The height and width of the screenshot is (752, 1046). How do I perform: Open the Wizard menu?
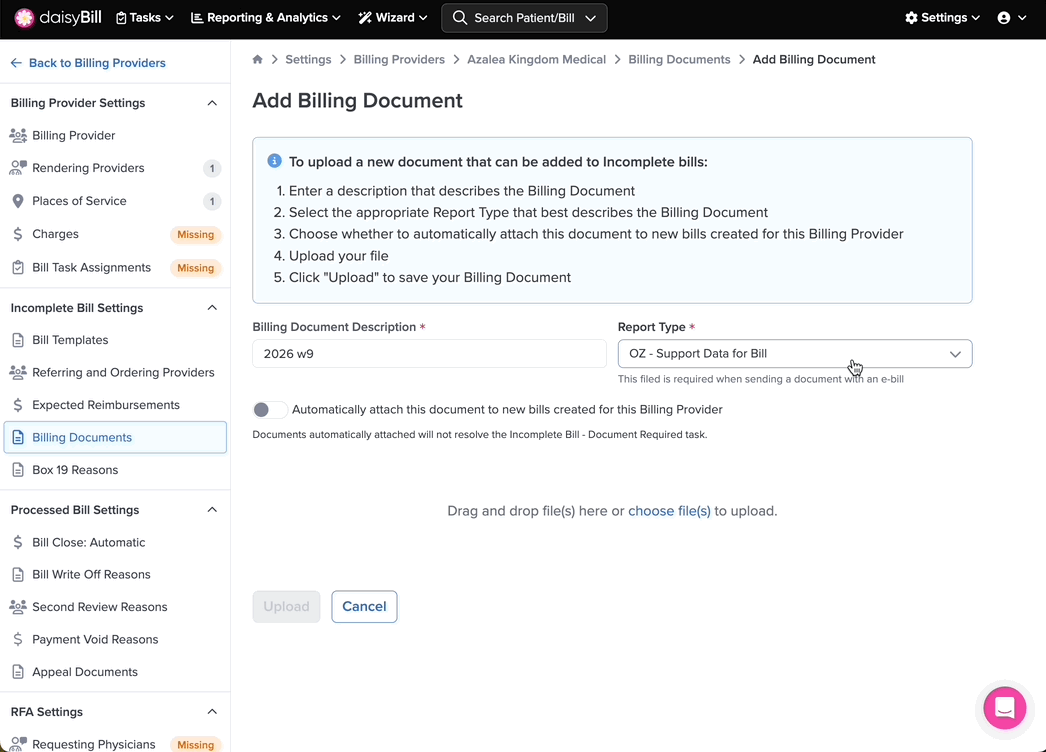(393, 18)
